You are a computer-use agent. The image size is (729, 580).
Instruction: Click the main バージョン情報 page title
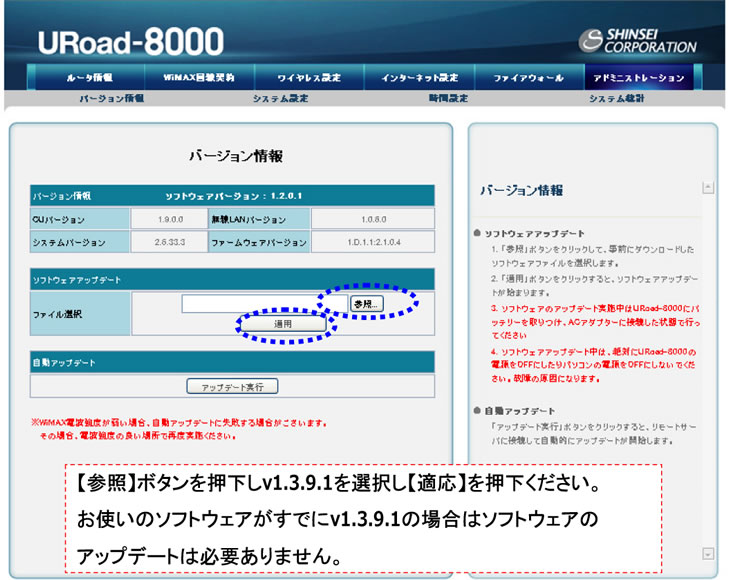click(x=236, y=156)
